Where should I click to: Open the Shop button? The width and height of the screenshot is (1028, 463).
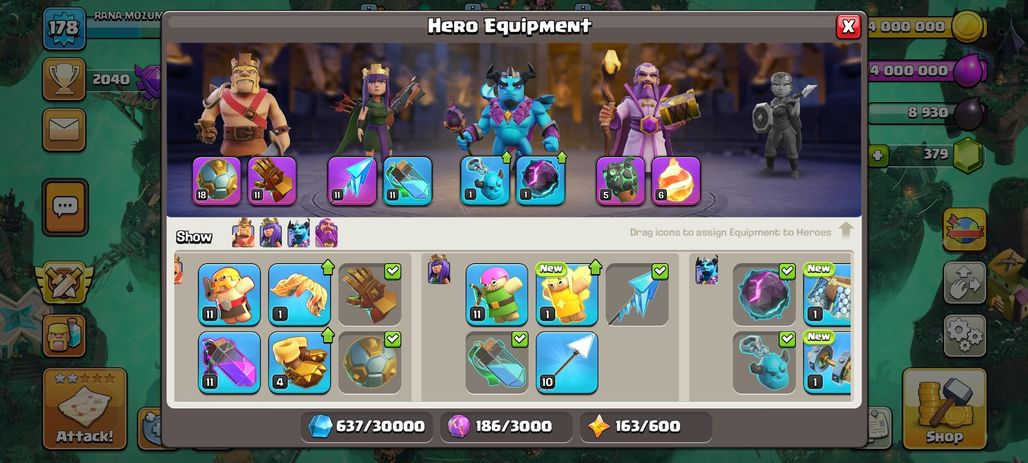point(944,409)
